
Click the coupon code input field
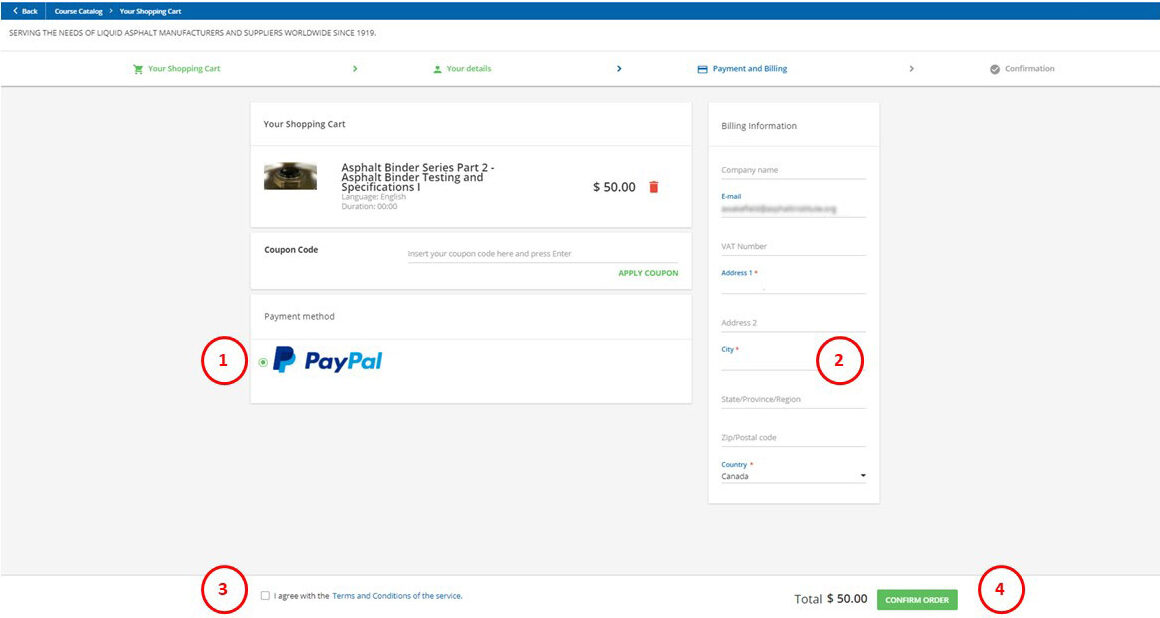542,254
